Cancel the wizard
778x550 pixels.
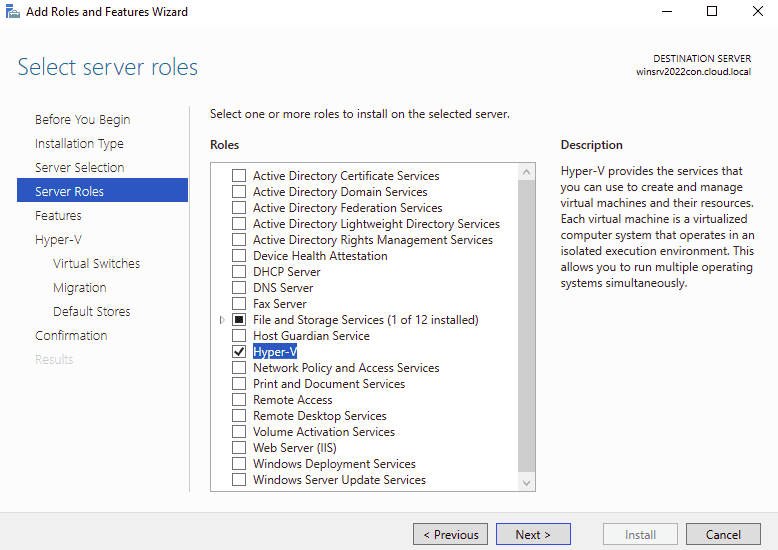723,534
